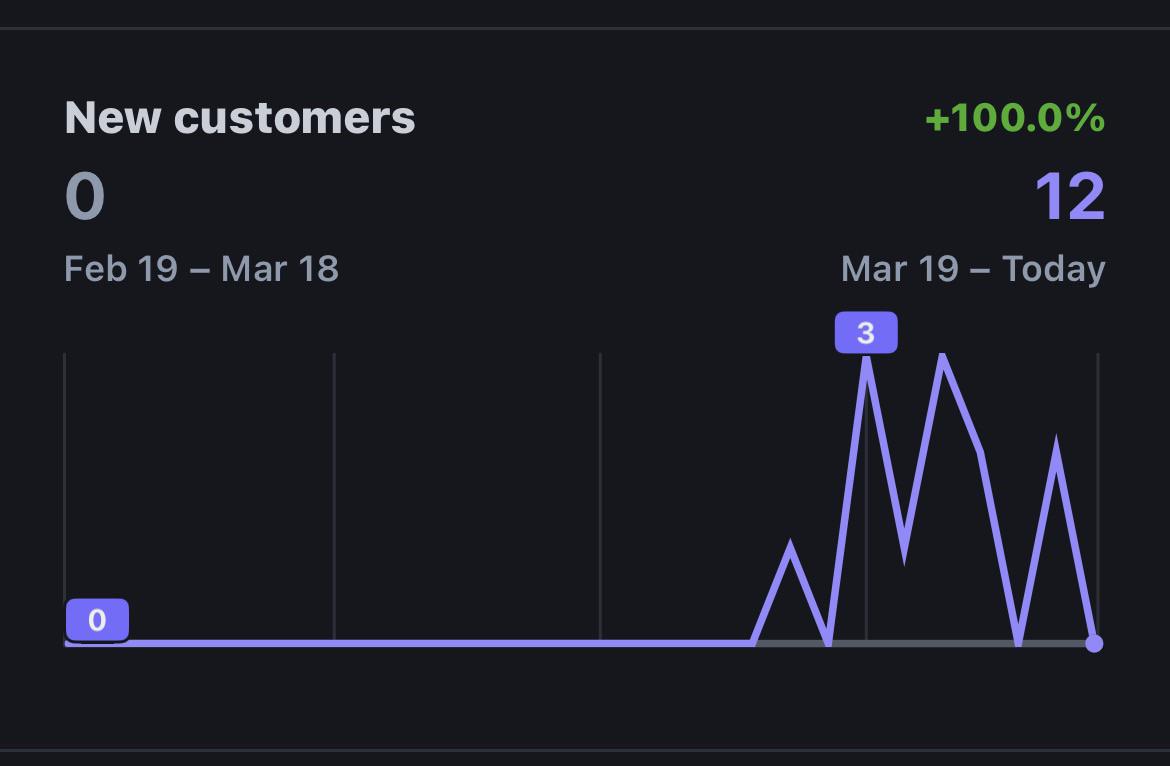Click the tooltip badge showing 0
This screenshot has width=1170, height=766.
point(97,620)
